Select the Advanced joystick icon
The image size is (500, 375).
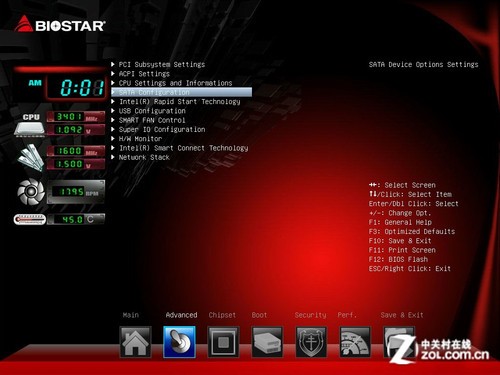[179, 342]
